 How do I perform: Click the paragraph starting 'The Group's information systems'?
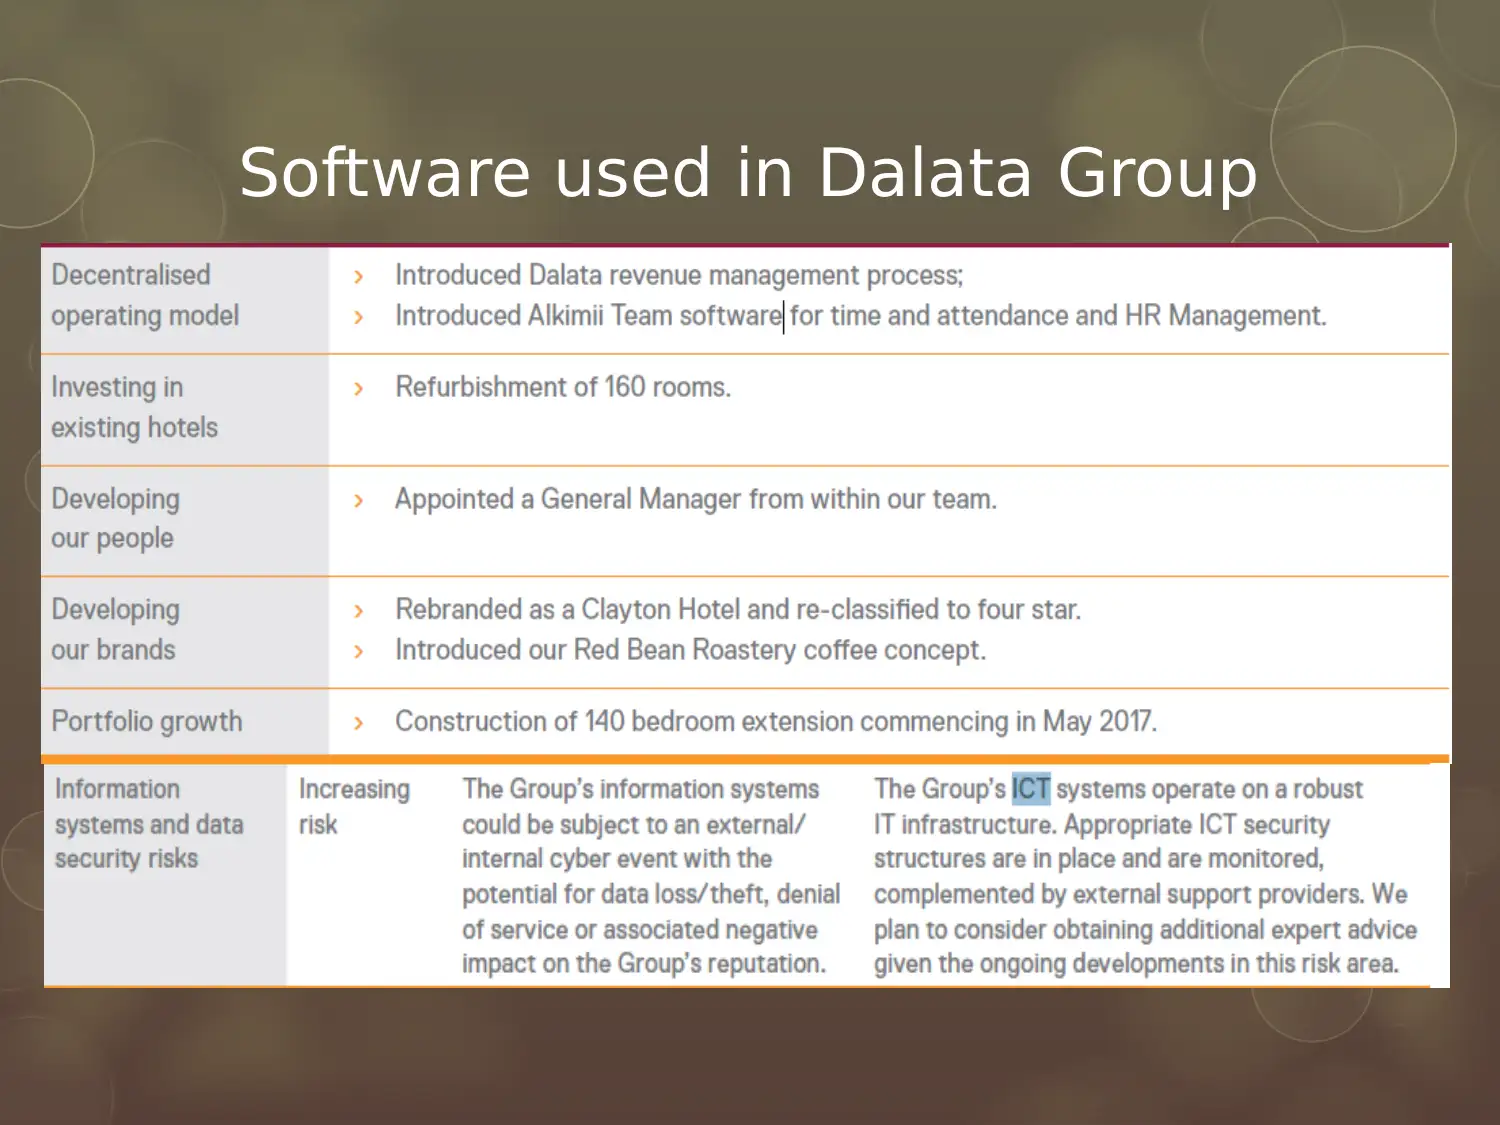coord(651,876)
